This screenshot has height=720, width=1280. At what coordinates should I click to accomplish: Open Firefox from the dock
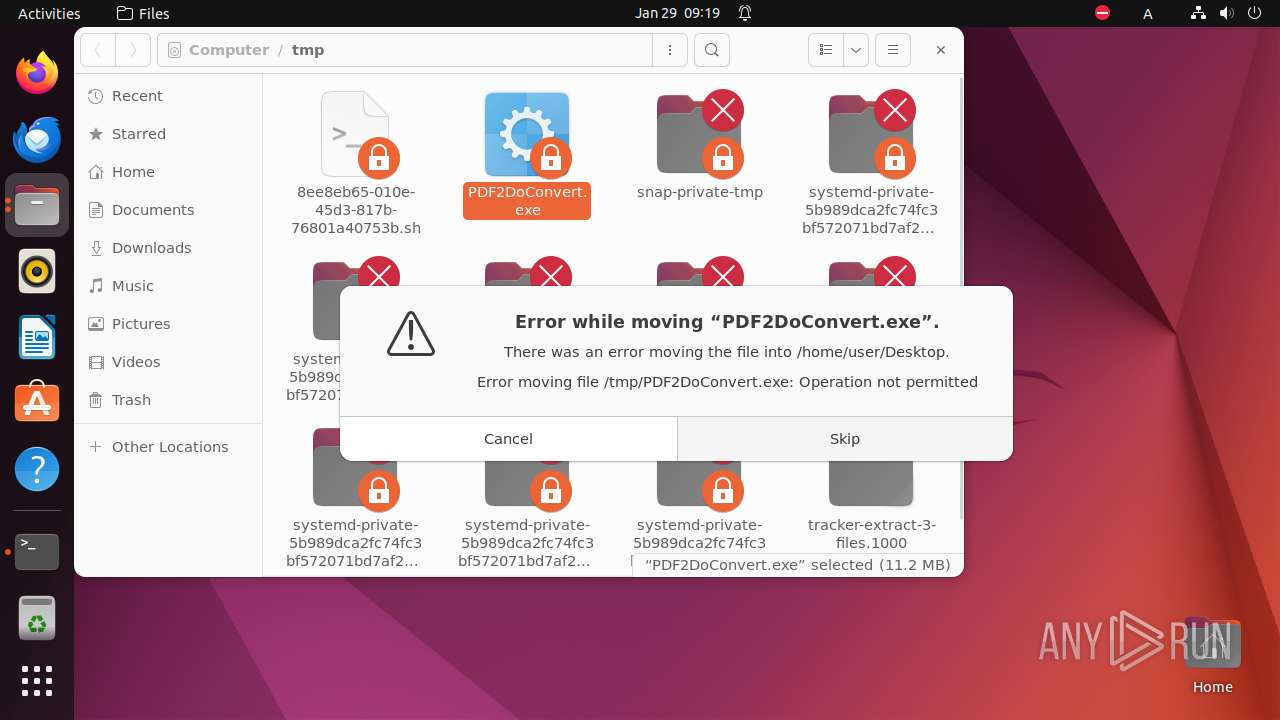point(37,73)
